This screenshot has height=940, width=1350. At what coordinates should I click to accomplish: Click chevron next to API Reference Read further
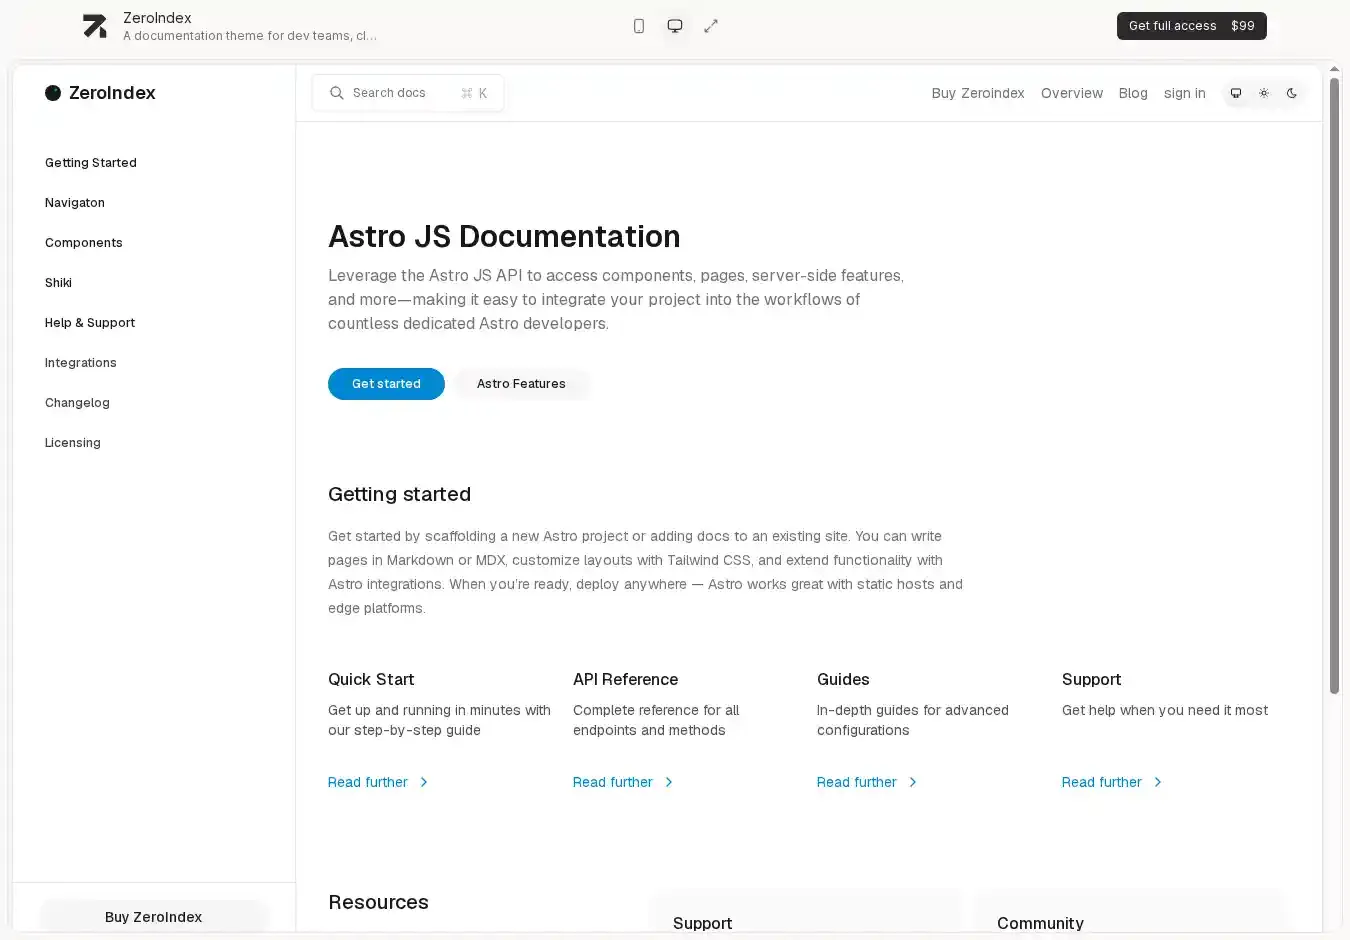pyautogui.click(x=669, y=782)
